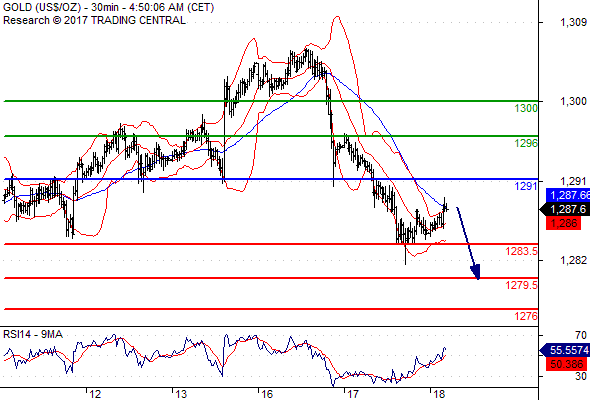Screen dimensions: 590x400
Task: Click the red 1283.5 support label
Action: pos(522,251)
